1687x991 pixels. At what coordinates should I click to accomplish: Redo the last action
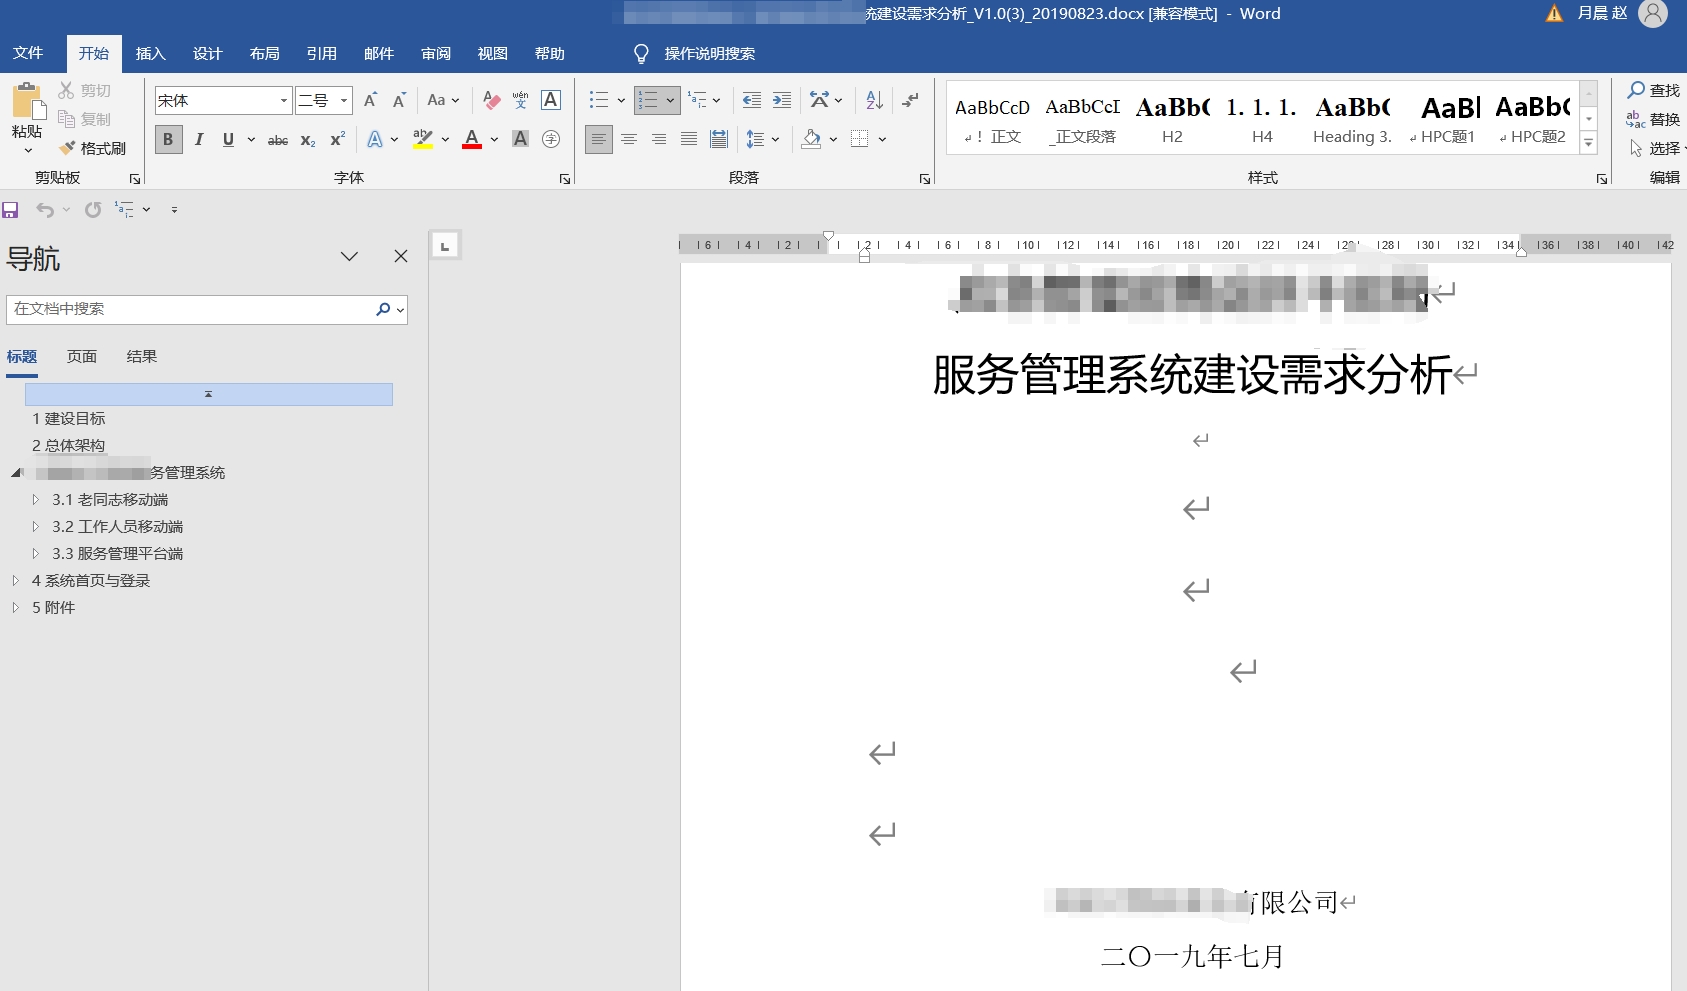point(93,210)
